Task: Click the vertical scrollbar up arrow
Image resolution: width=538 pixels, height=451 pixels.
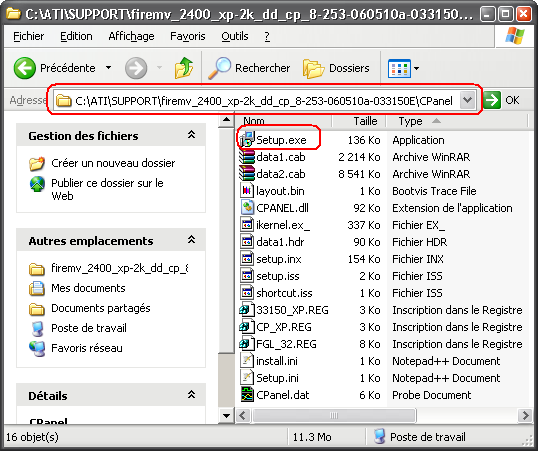Action: click(x=226, y=120)
